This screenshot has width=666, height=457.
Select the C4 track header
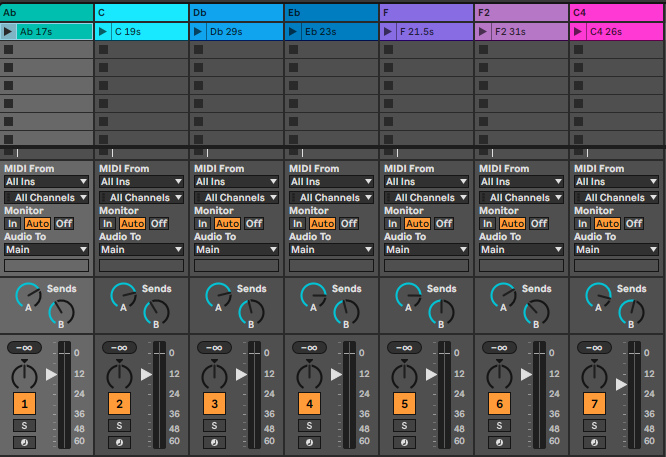(618, 13)
